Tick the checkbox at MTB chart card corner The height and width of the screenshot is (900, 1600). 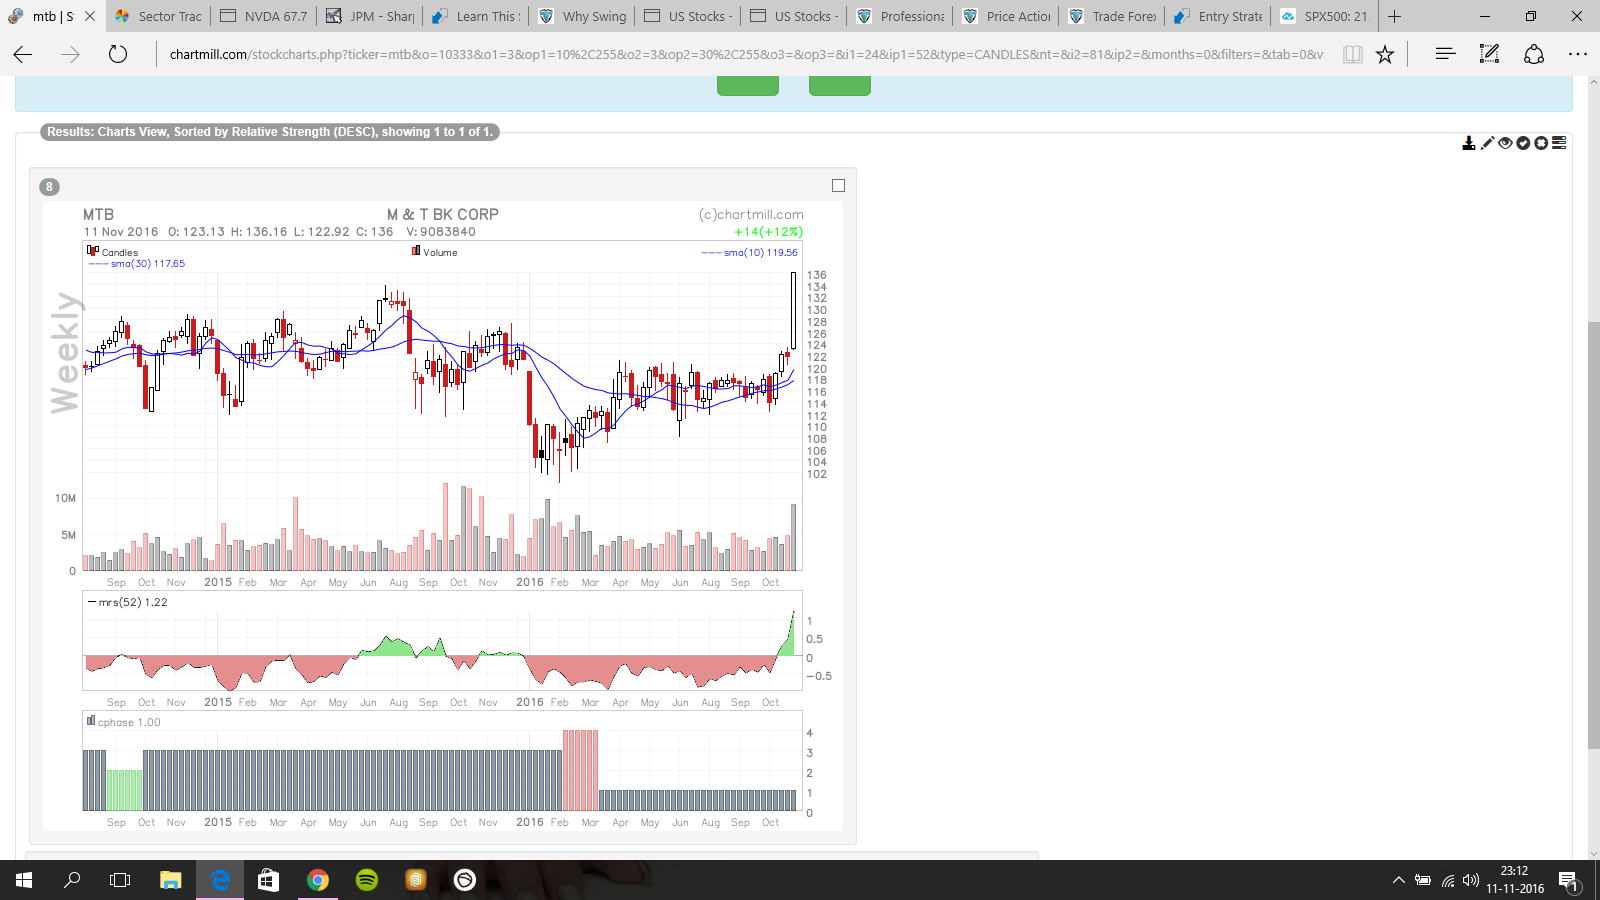pyautogui.click(x=838, y=185)
